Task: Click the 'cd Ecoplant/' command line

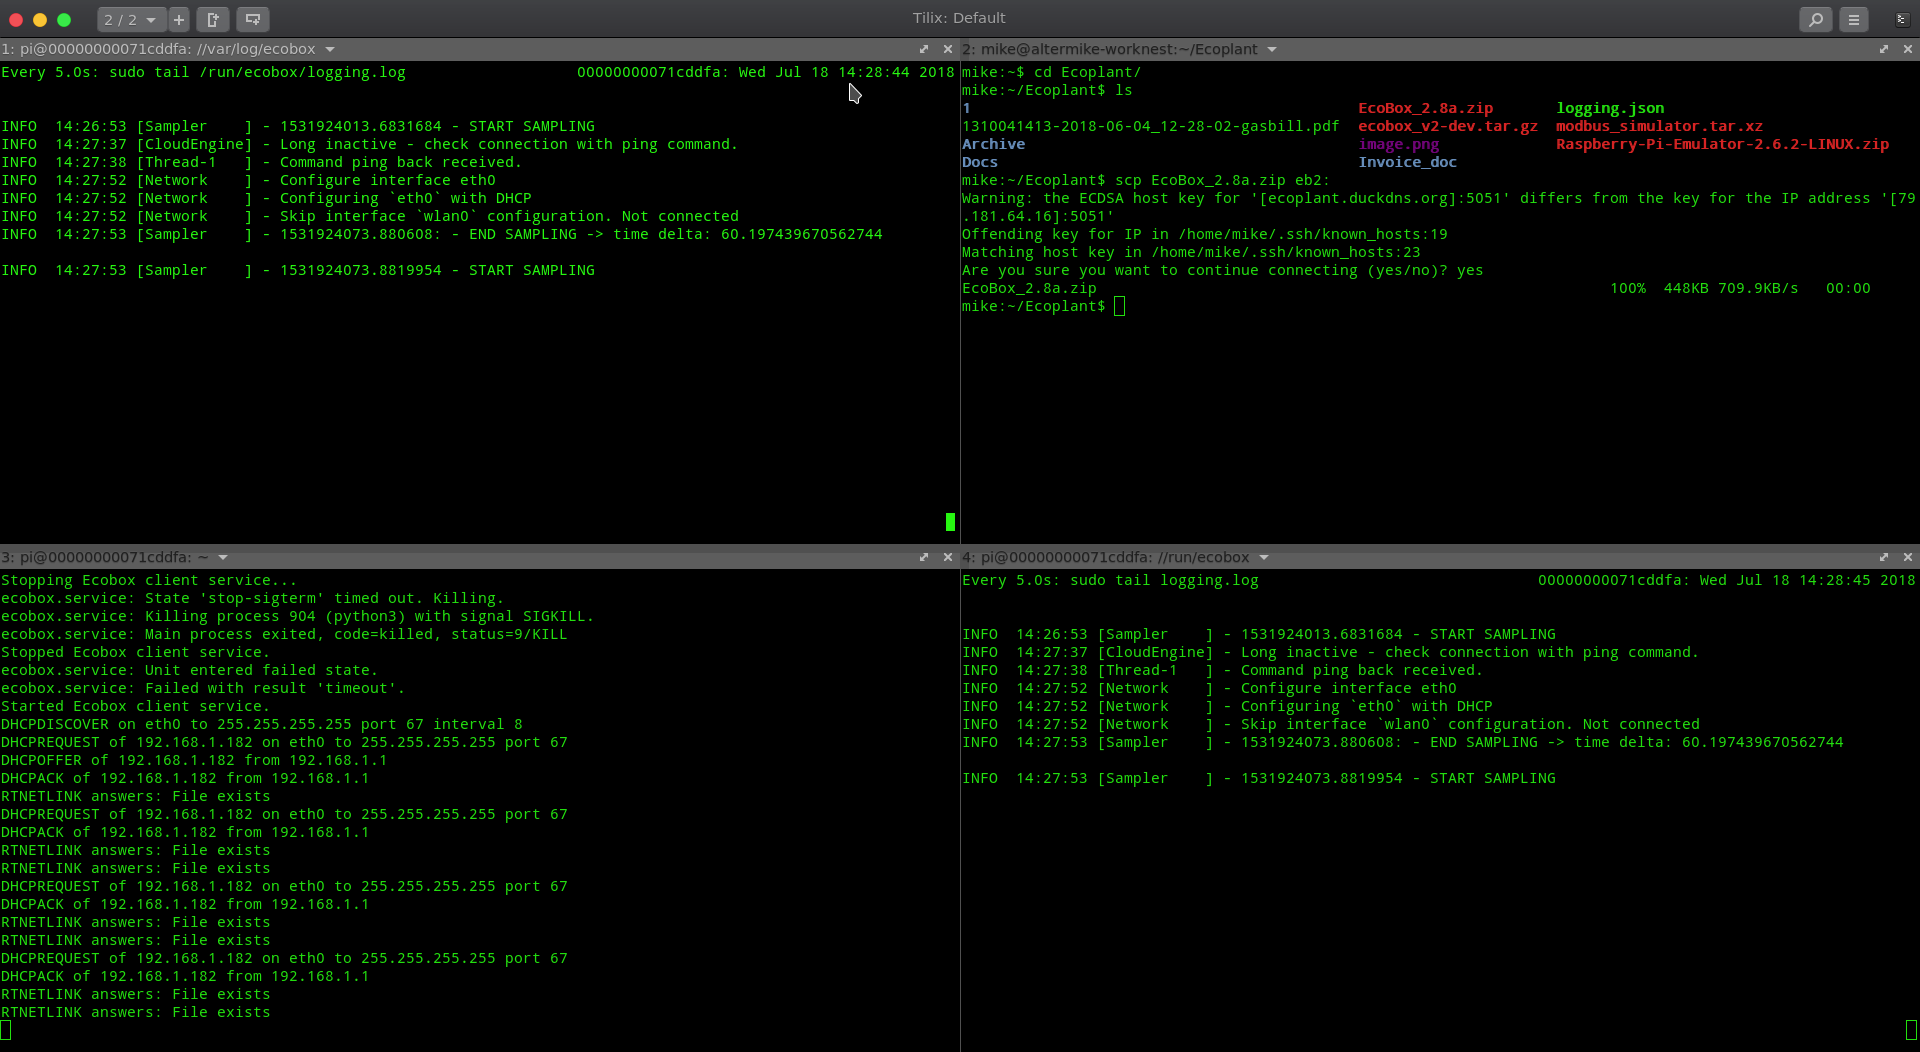Action: click(1087, 72)
